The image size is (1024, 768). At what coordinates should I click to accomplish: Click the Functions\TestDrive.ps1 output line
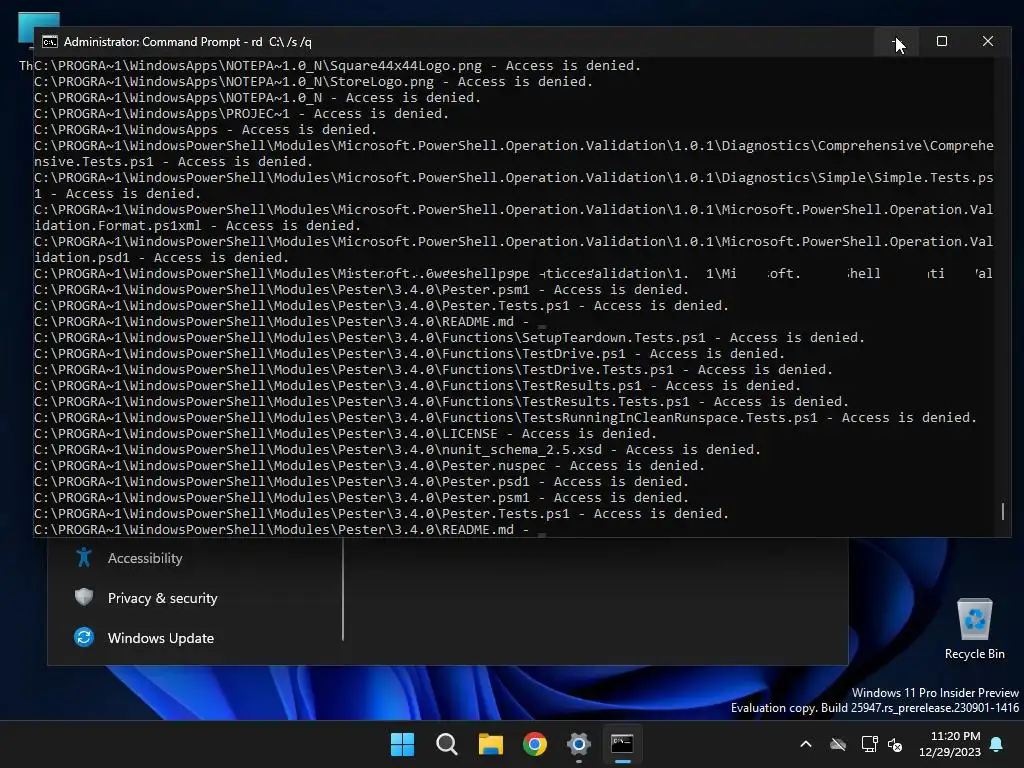[x=409, y=353]
